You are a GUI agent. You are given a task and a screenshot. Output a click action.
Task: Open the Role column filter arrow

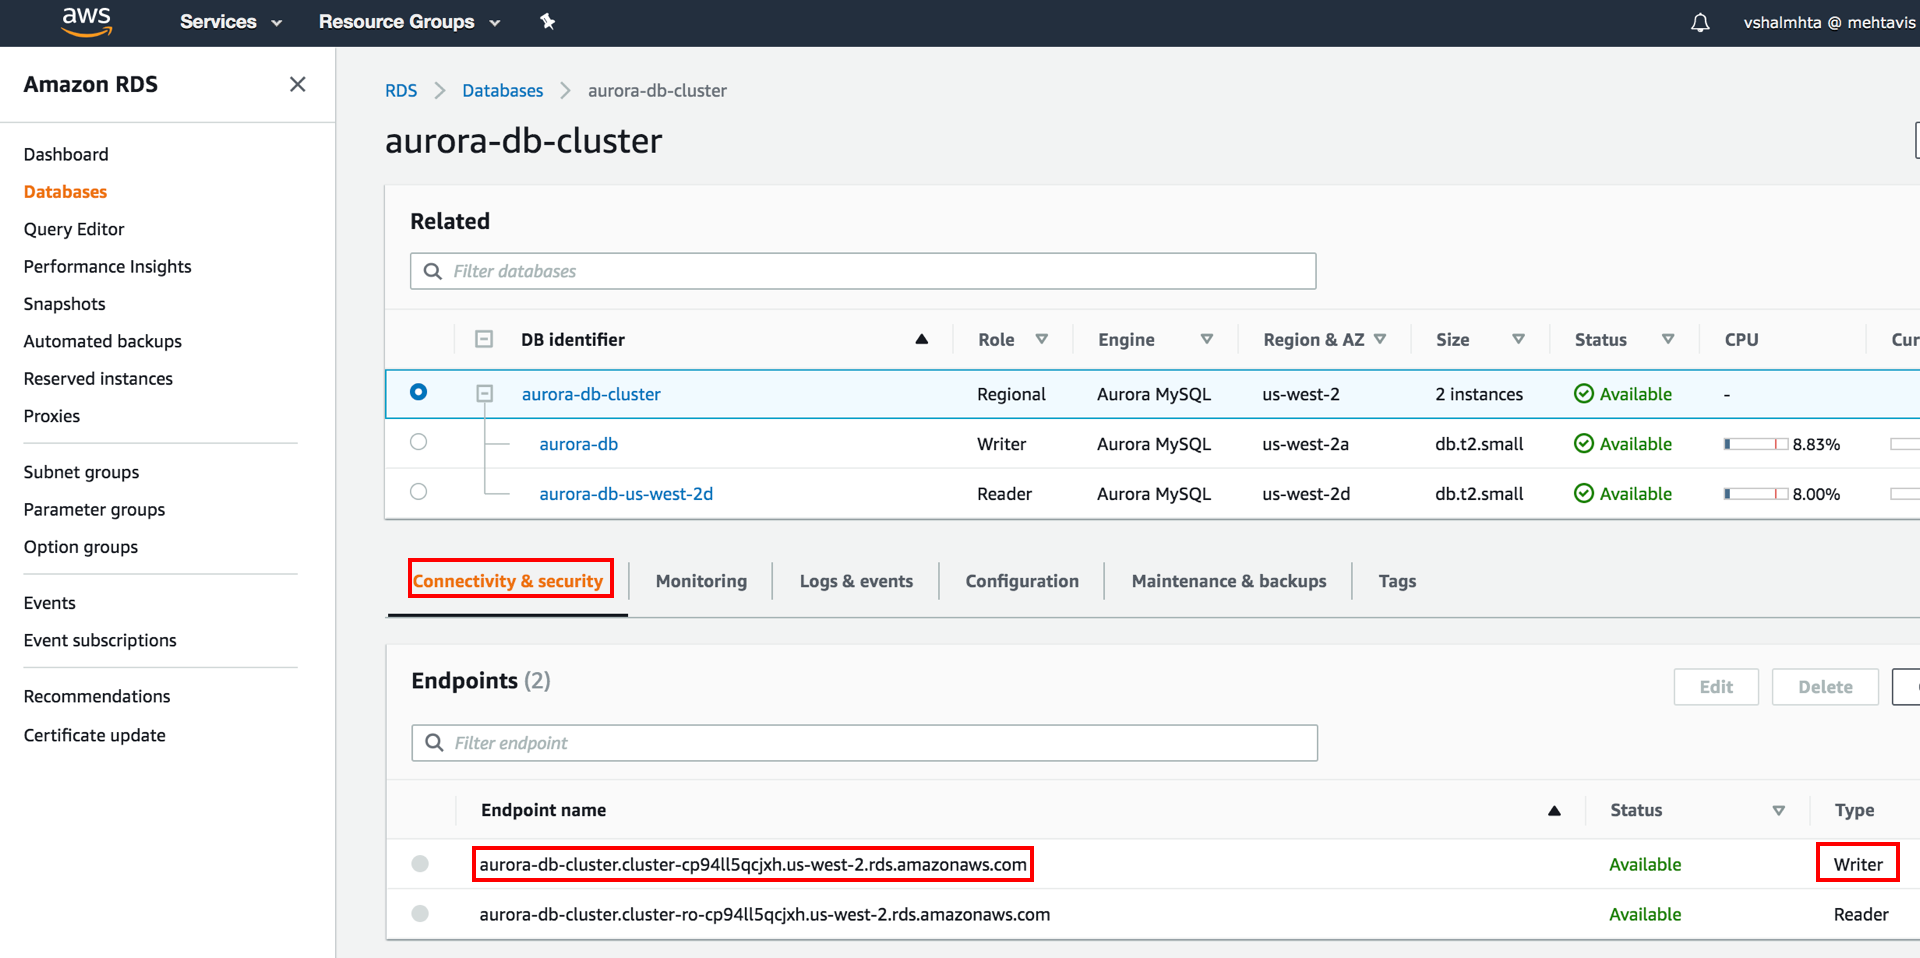pos(1041,339)
